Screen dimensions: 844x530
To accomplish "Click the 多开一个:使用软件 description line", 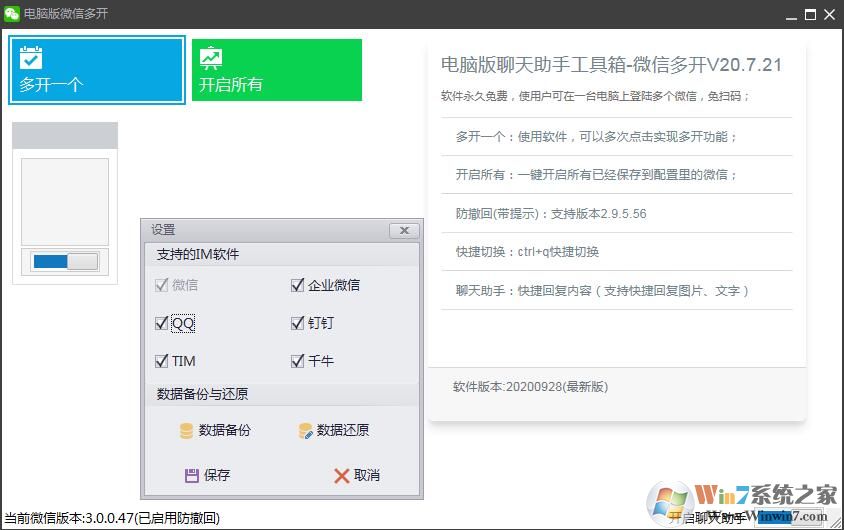I will coord(596,137).
